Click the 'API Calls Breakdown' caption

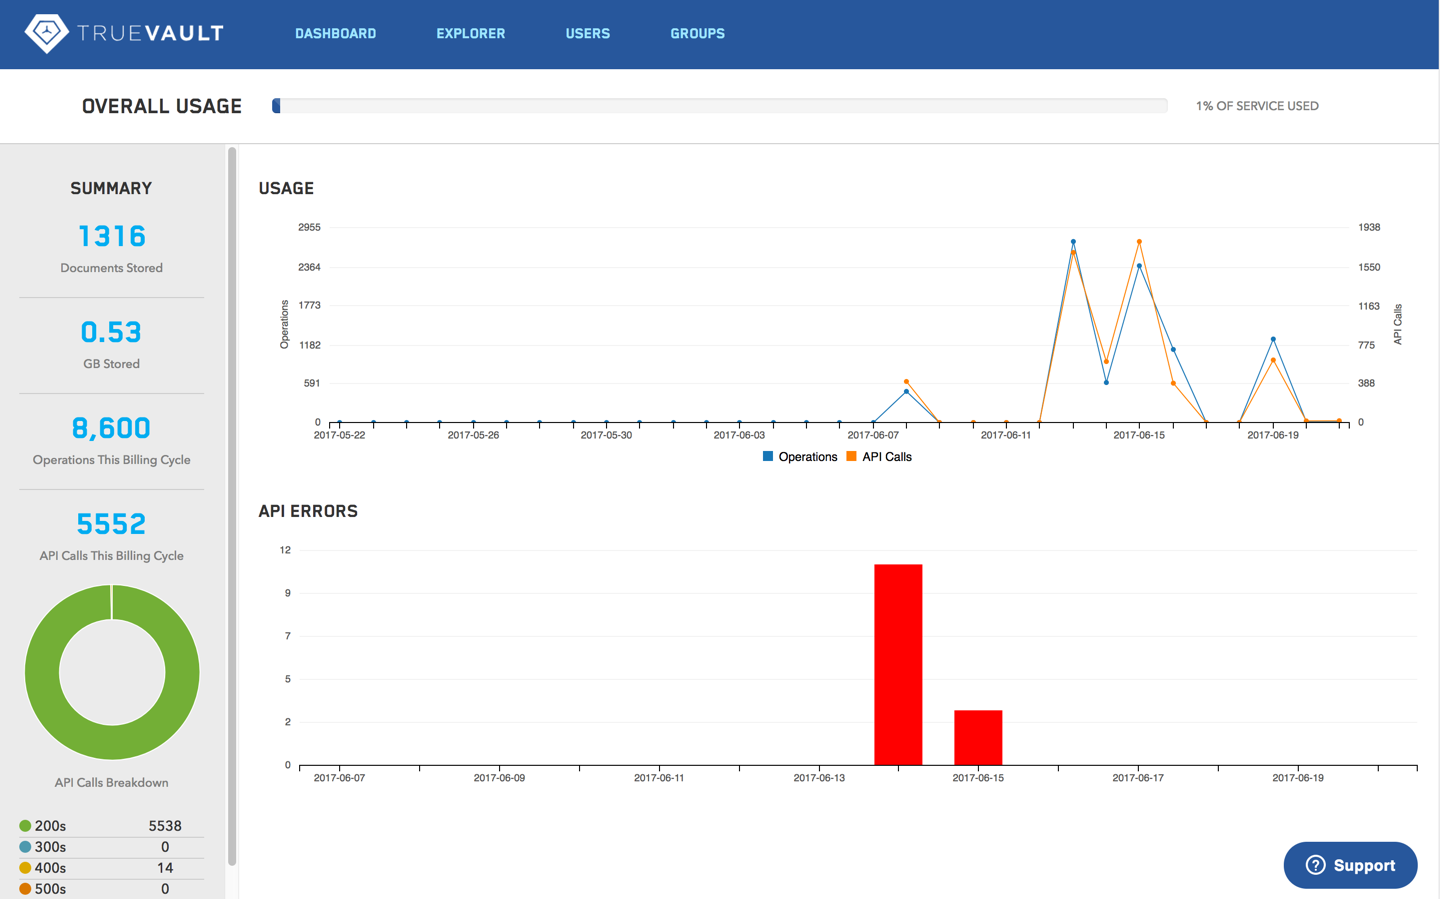(x=111, y=783)
